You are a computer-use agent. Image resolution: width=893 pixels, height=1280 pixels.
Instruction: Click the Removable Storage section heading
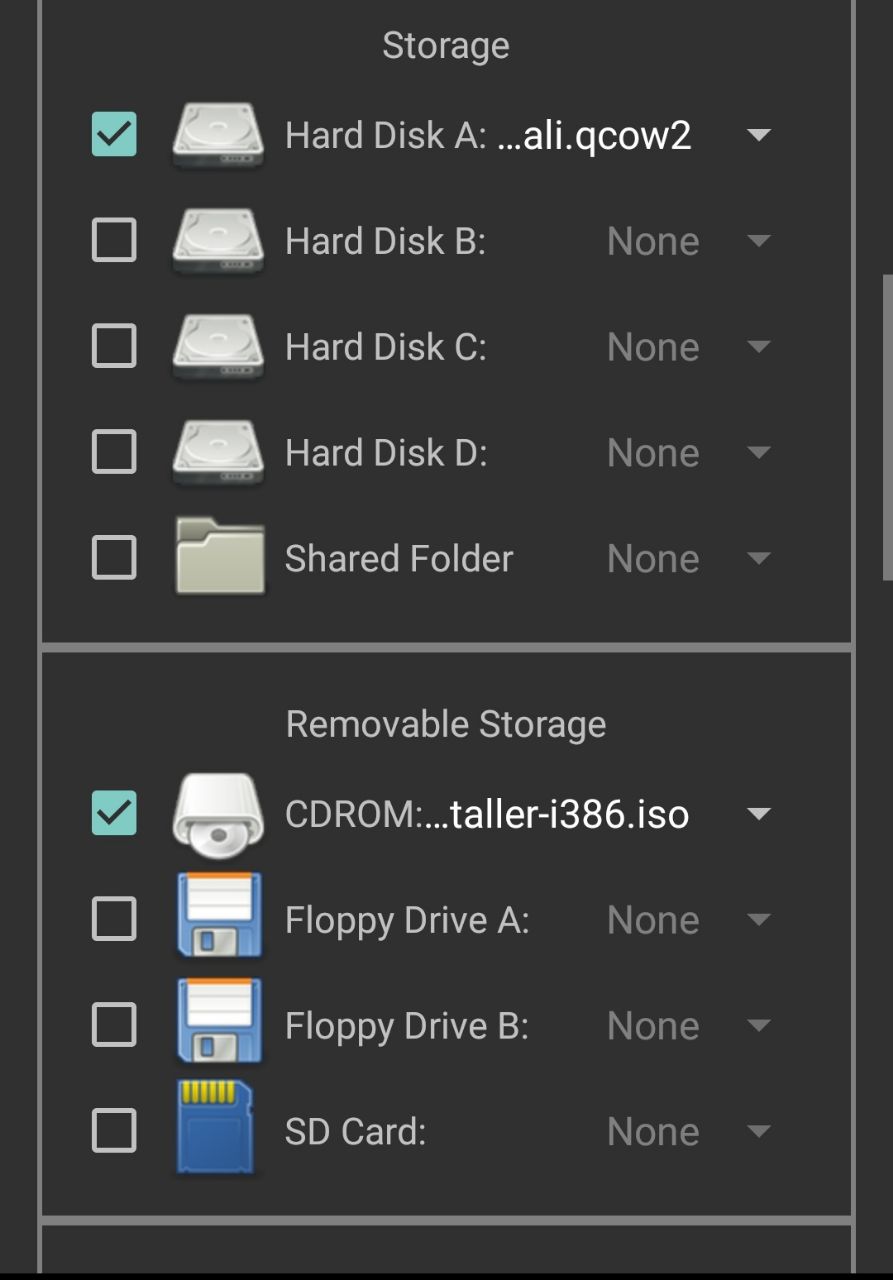446,724
